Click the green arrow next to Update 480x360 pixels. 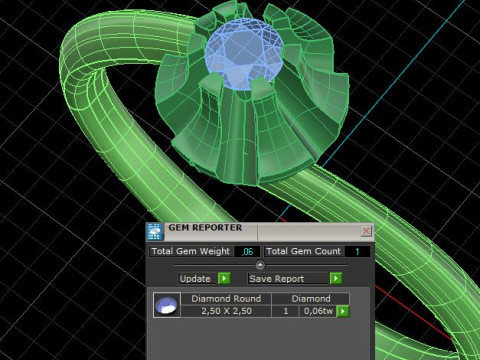point(224,278)
